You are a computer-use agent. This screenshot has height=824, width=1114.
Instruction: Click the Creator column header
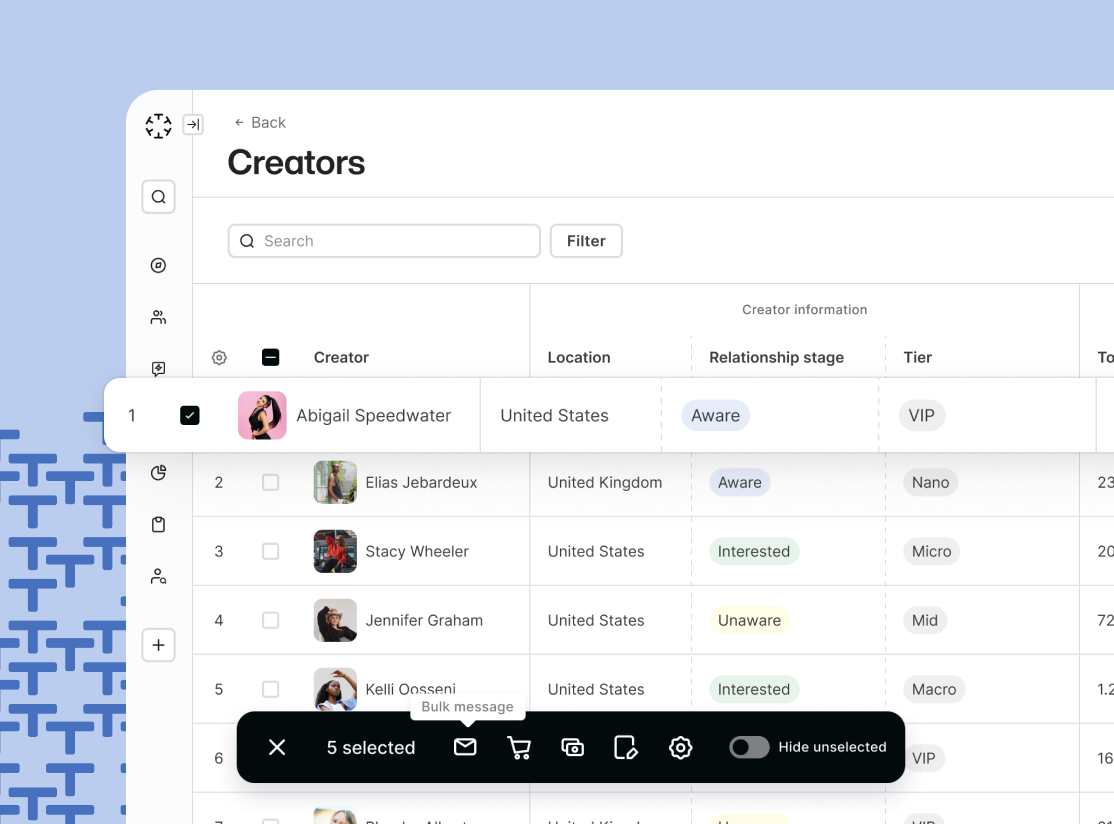pos(341,357)
